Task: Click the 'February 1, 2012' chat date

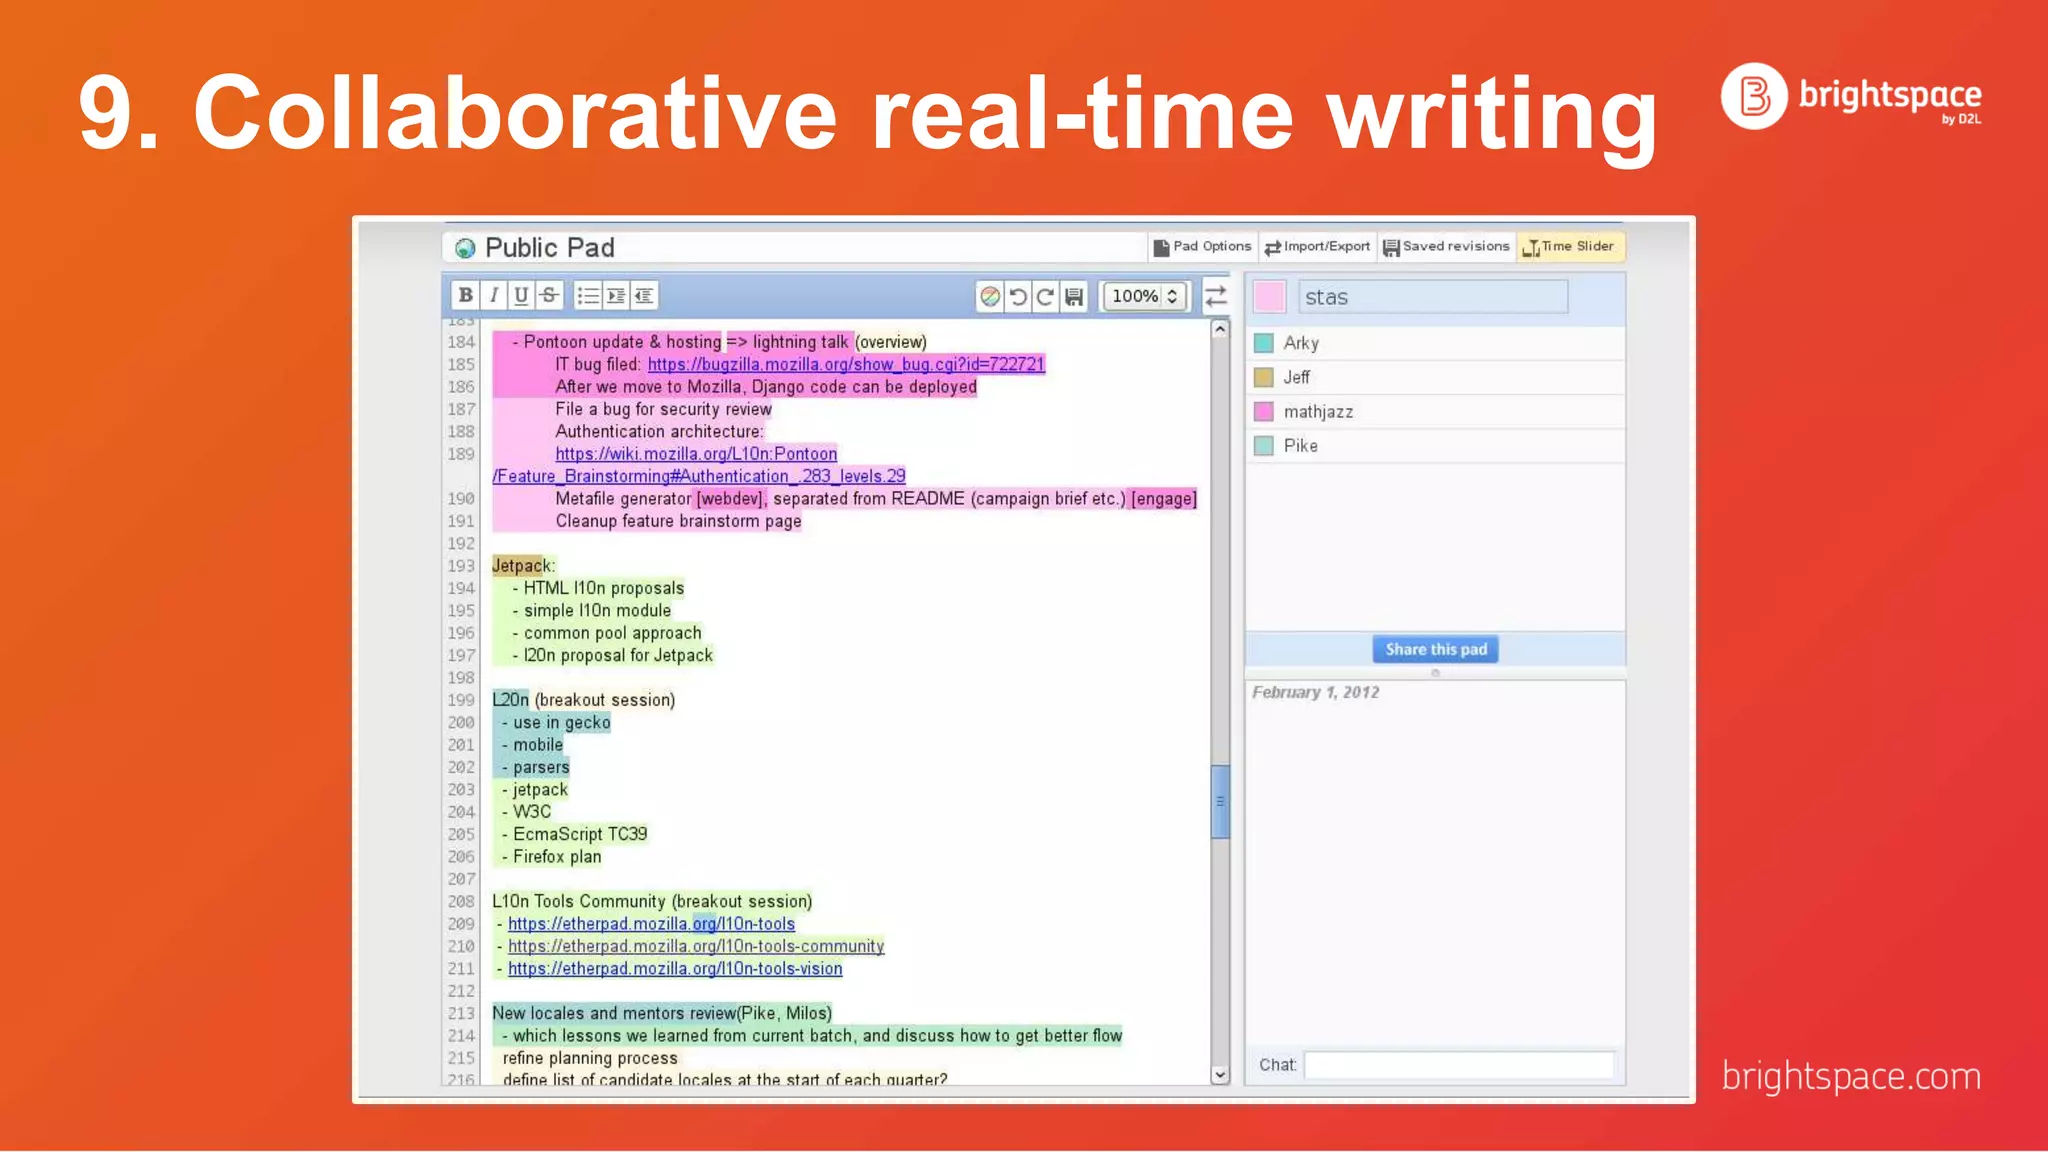Action: coord(1315,692)
